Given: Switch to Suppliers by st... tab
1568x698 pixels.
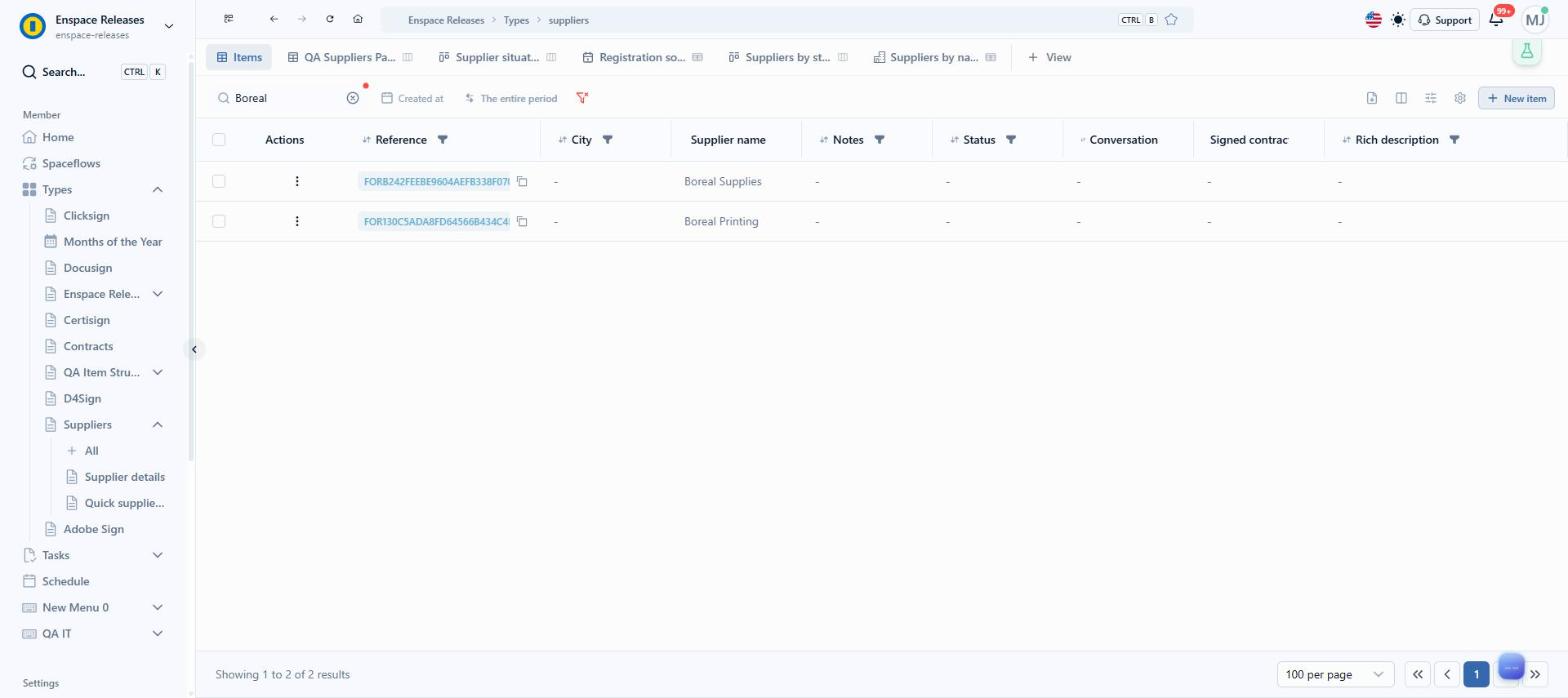Looking at the screenshot, I should tap(788, 57).
